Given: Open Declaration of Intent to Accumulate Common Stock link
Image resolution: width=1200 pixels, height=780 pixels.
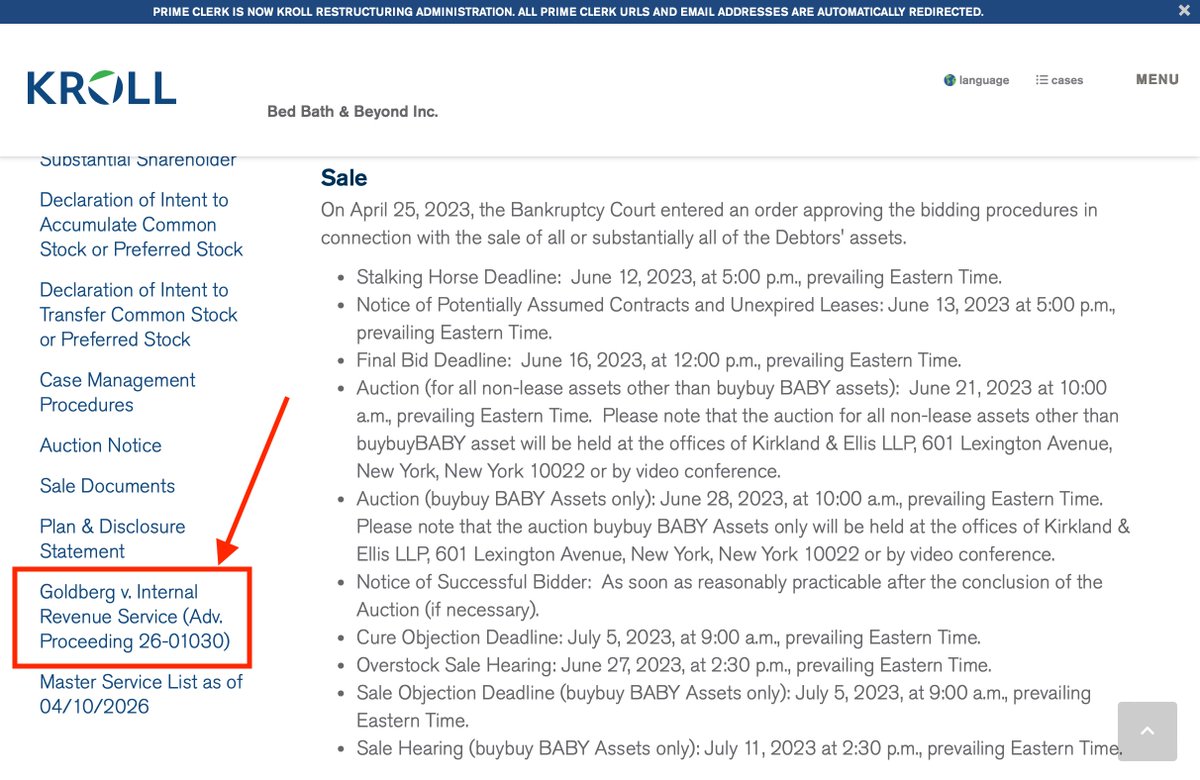Looking at the screenshot, I should coord(141,225).
